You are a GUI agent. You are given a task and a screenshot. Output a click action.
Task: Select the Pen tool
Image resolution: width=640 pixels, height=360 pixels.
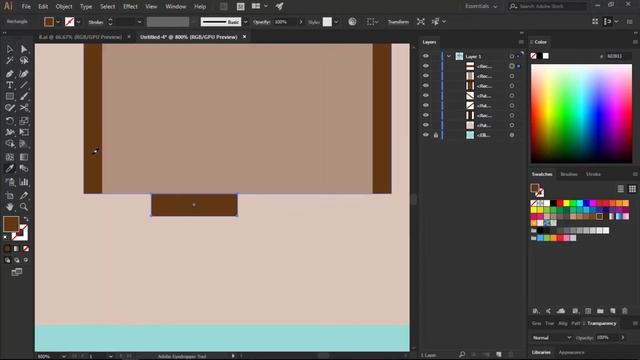(x=10, y=74)
